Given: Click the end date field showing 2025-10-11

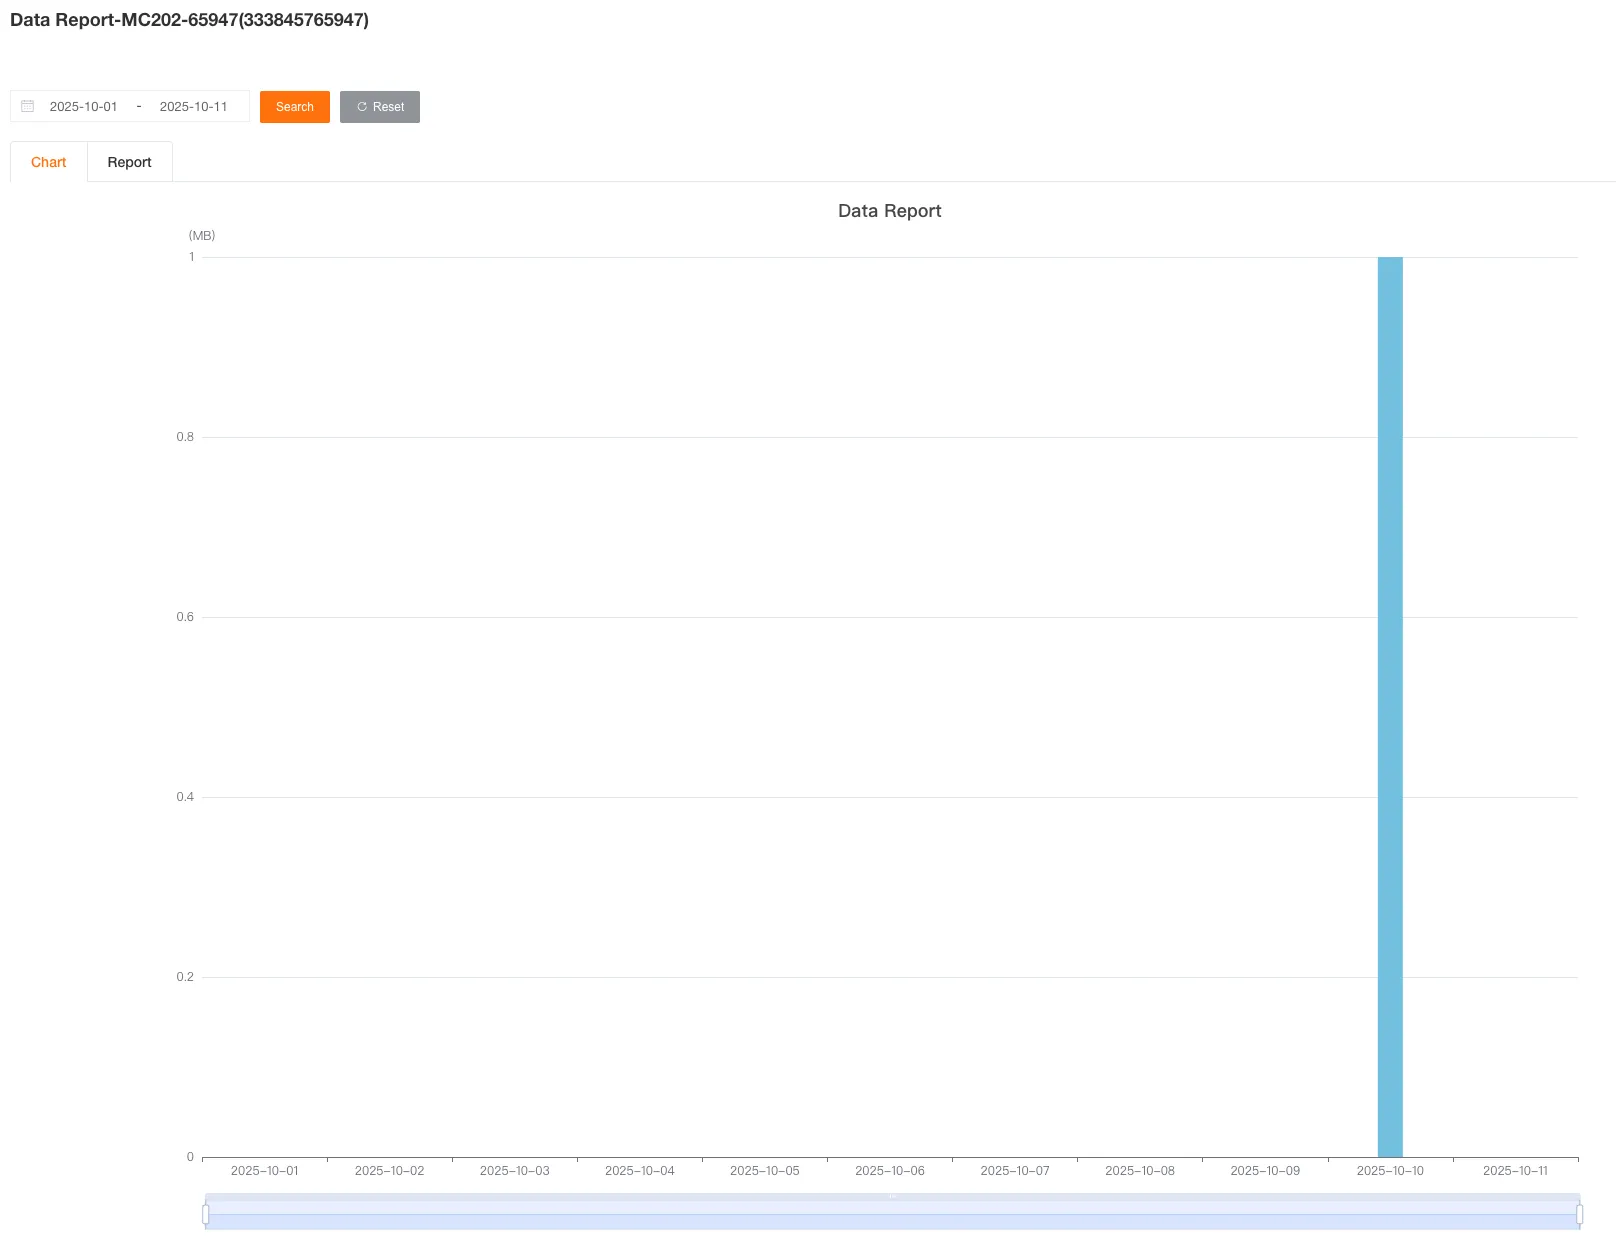Looking at the screenshot, I should (x=194, y=105).
